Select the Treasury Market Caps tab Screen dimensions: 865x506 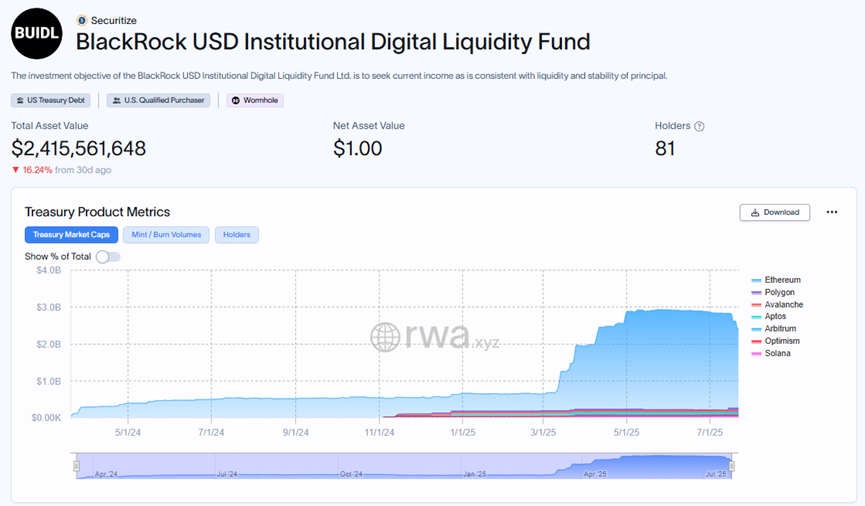[71, 235]
